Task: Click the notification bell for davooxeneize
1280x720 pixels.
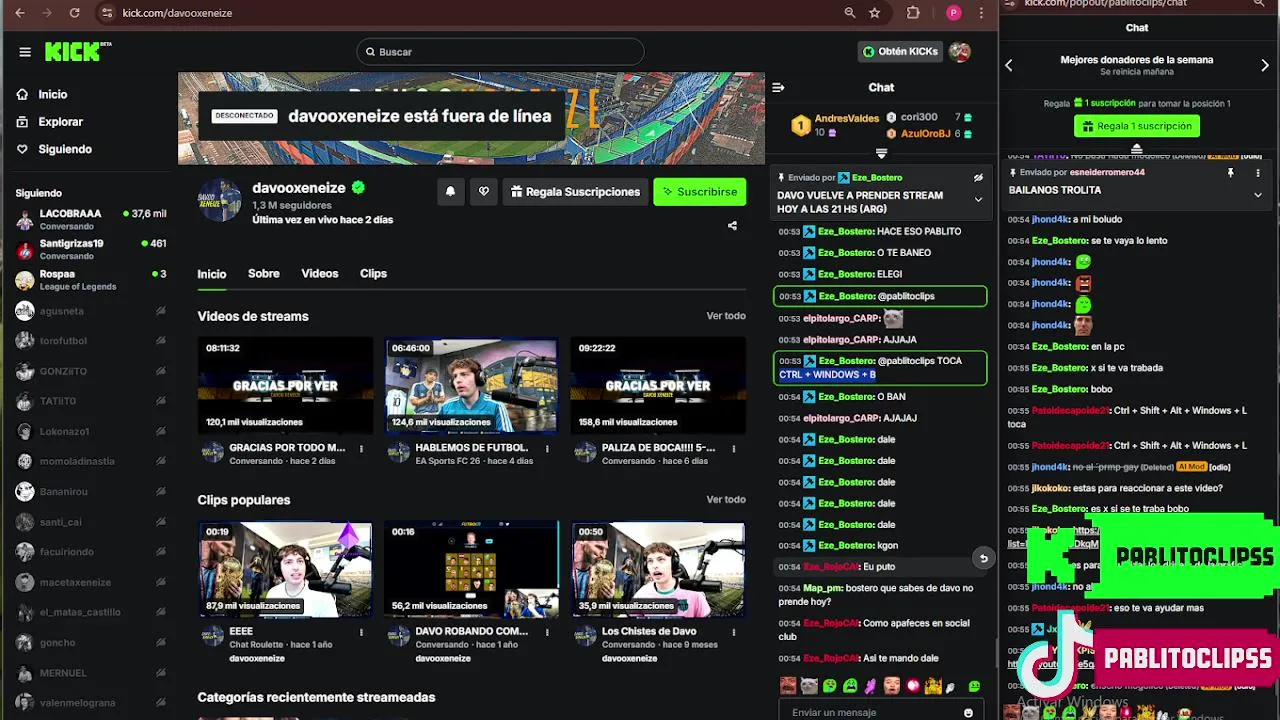Action: click(450, 192)
